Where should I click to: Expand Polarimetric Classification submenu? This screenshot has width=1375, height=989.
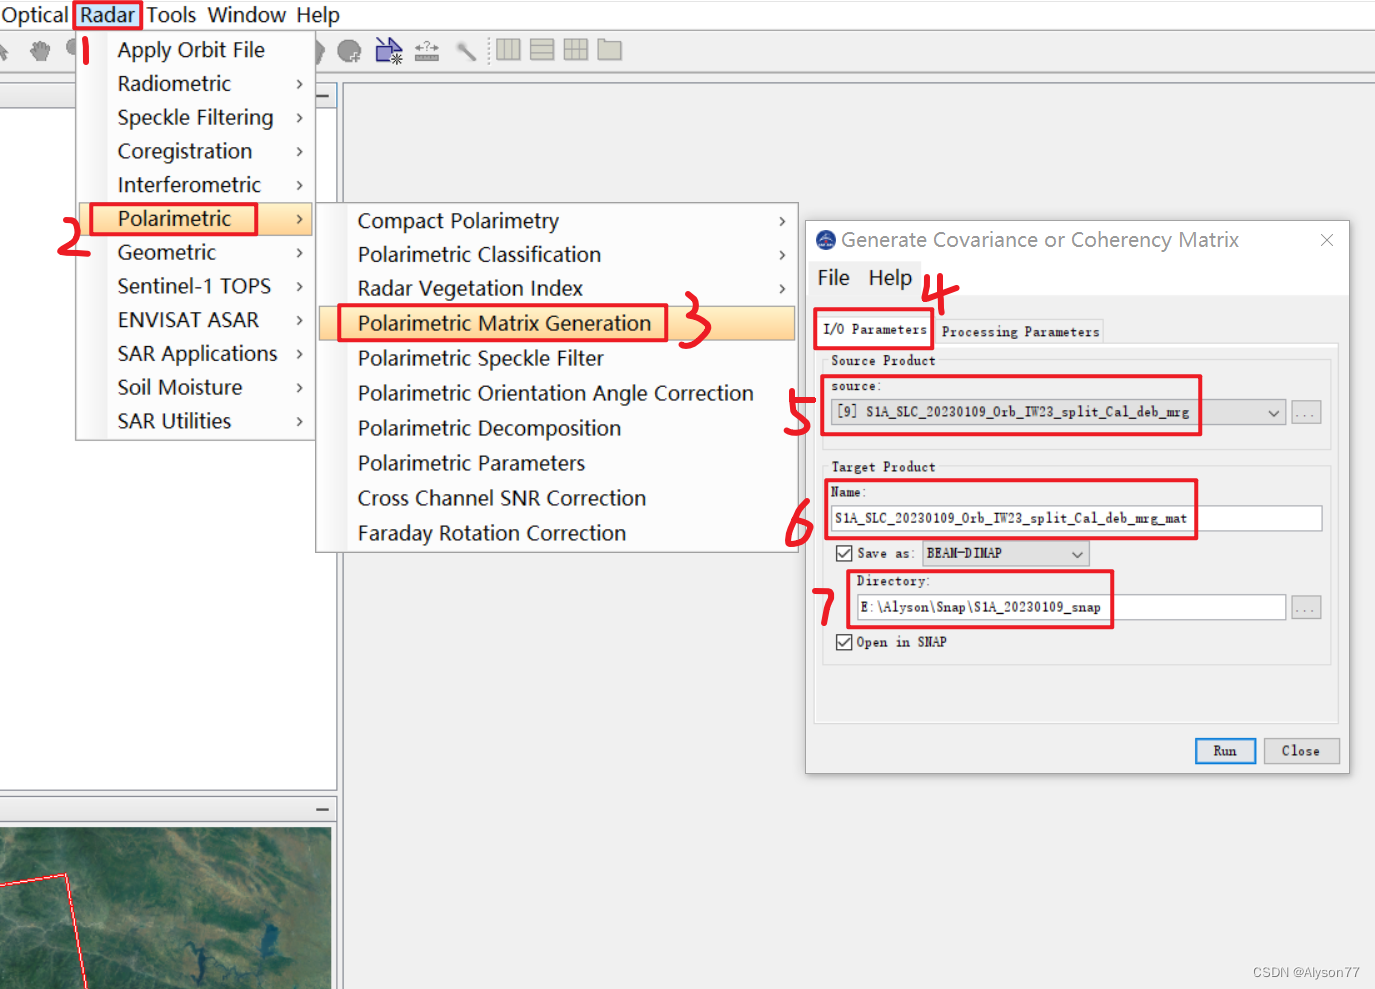click(557, 255)
